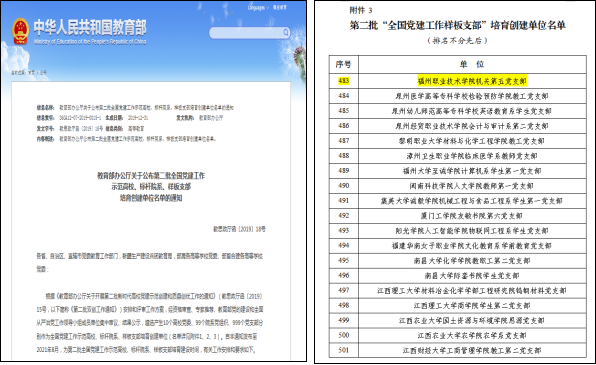Click the 附件 3 label
This screenshot has height=365, width=596.
[361, 11]
